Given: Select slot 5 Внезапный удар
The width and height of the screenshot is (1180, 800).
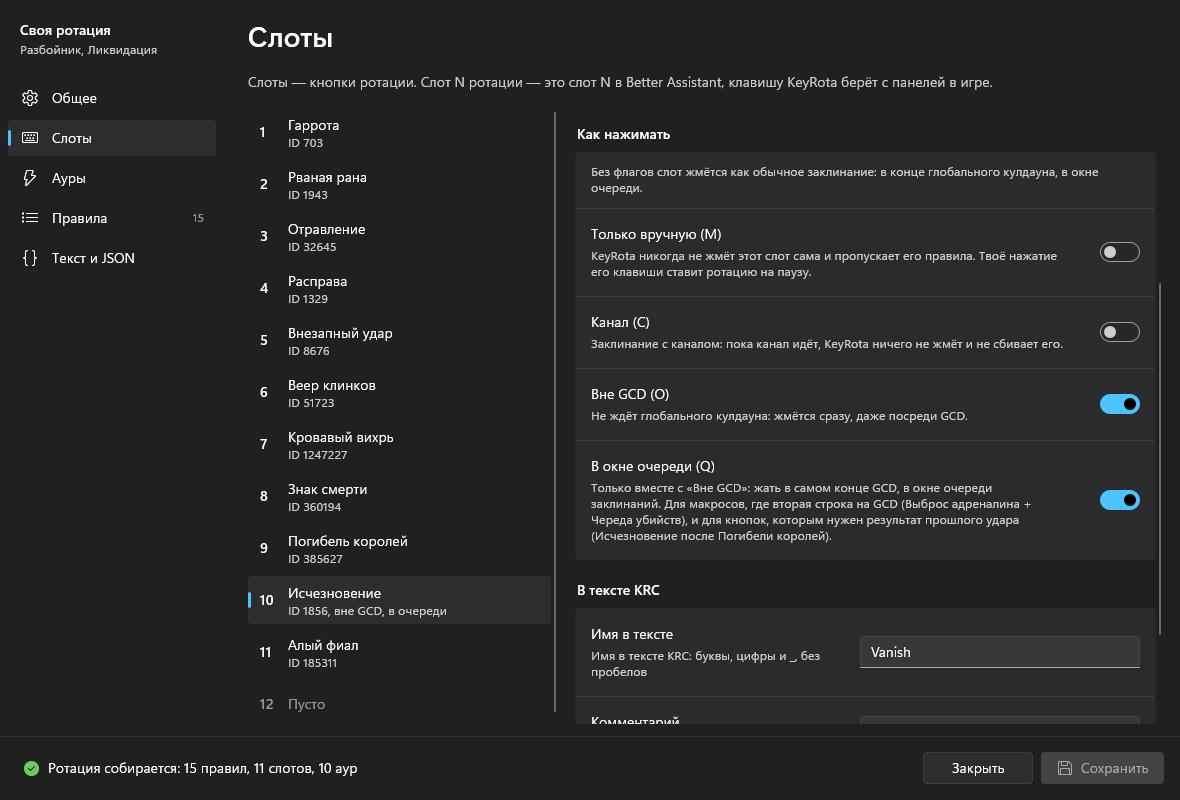Looking at the screenshot, I should (x=399, y=341).
